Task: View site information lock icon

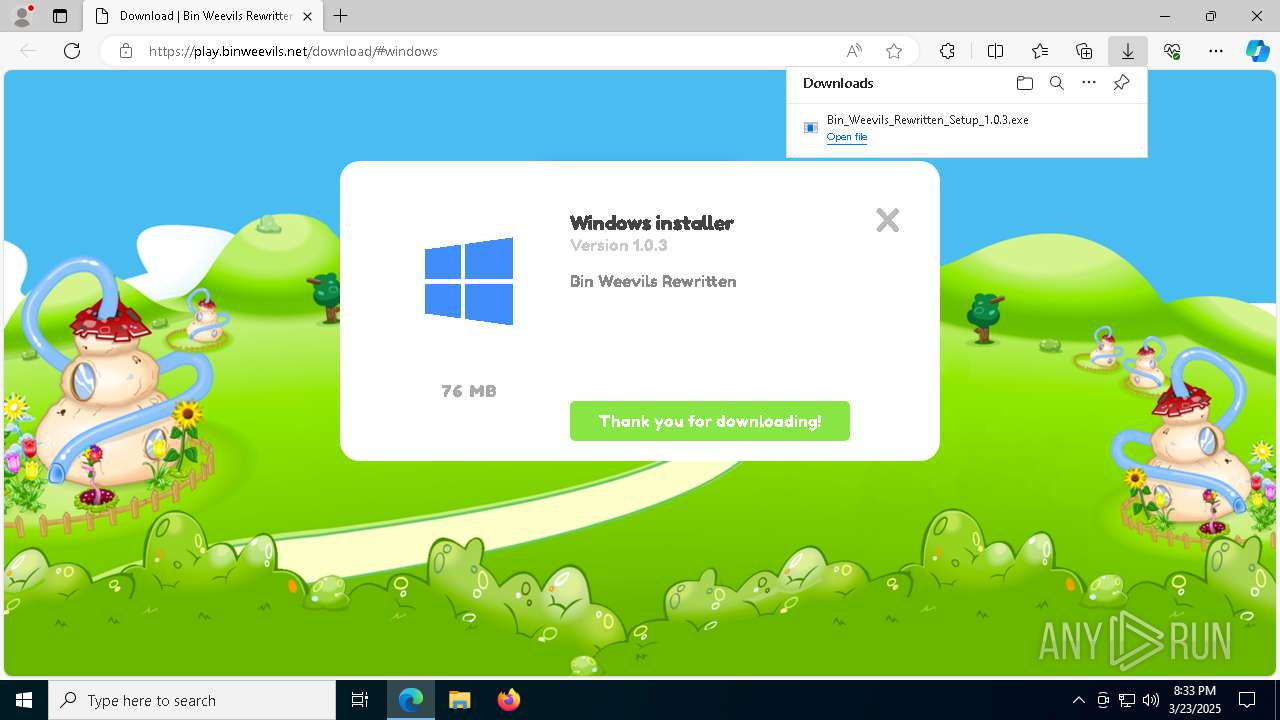Action: (125, 51)
